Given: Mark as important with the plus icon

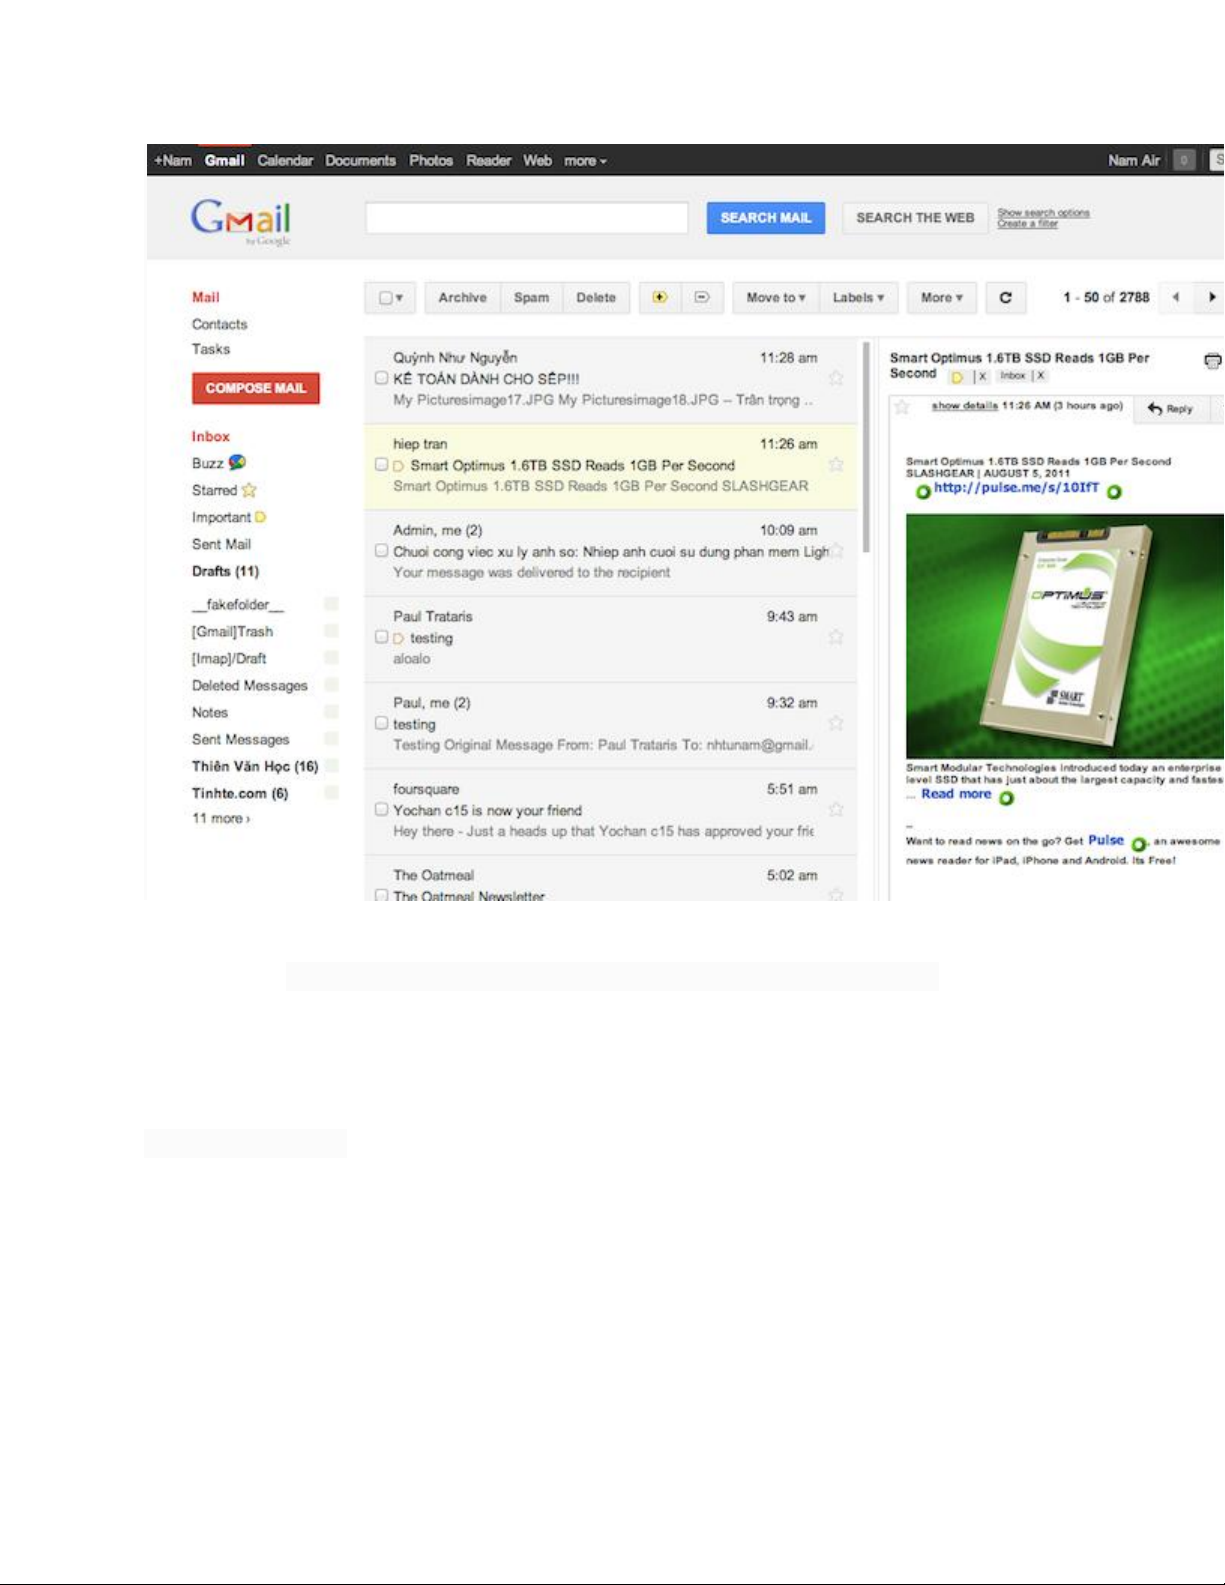Looking at the screenshot, I should click(x=659, y=298).
